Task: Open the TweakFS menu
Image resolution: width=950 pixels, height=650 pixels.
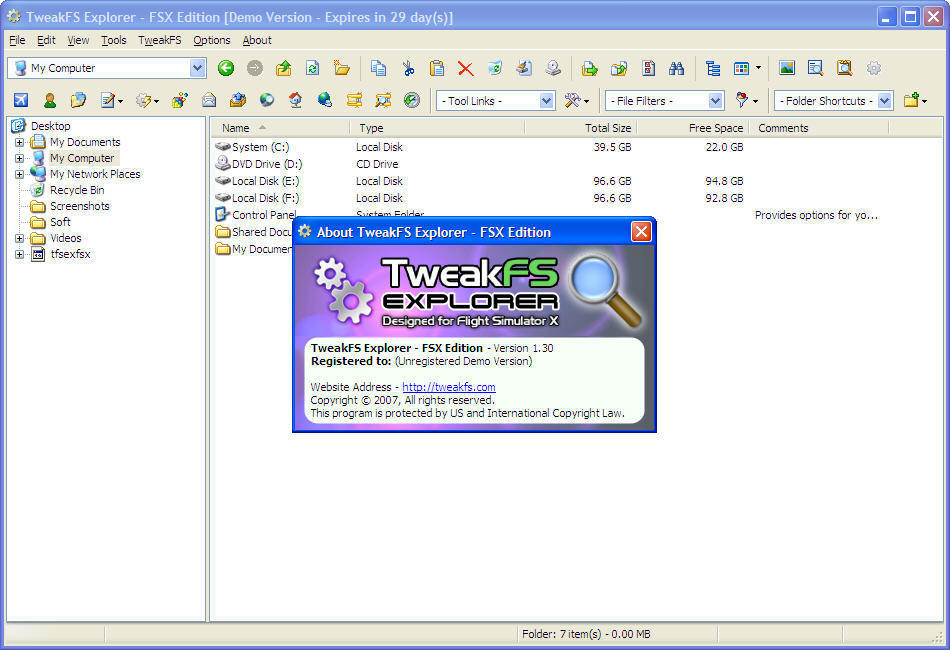Action: pos(159,40)
